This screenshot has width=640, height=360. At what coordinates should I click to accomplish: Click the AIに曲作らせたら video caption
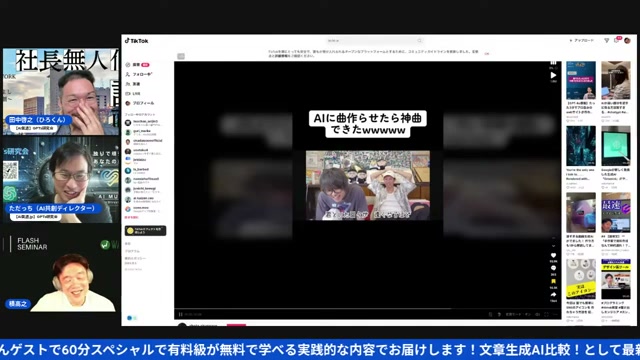(x=368, y=124)
